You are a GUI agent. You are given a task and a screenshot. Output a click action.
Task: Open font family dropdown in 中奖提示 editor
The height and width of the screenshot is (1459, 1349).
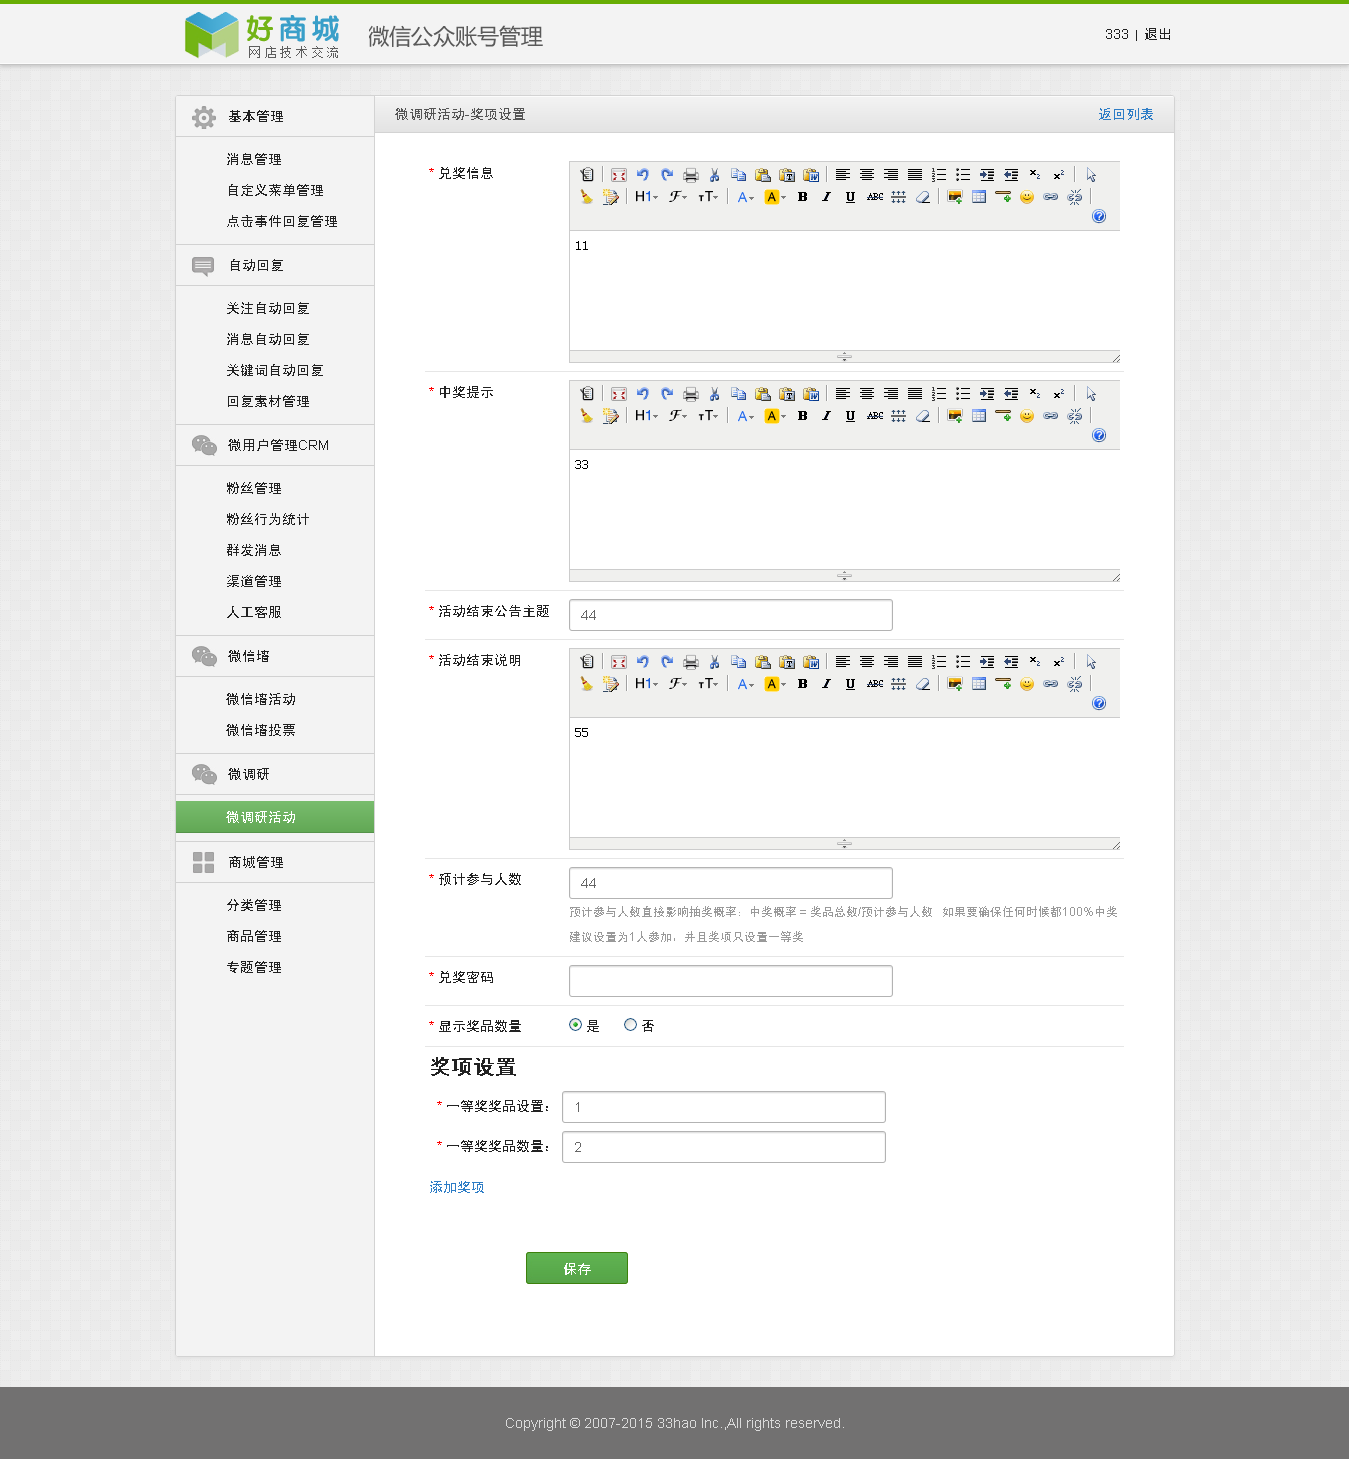point(679,416)
